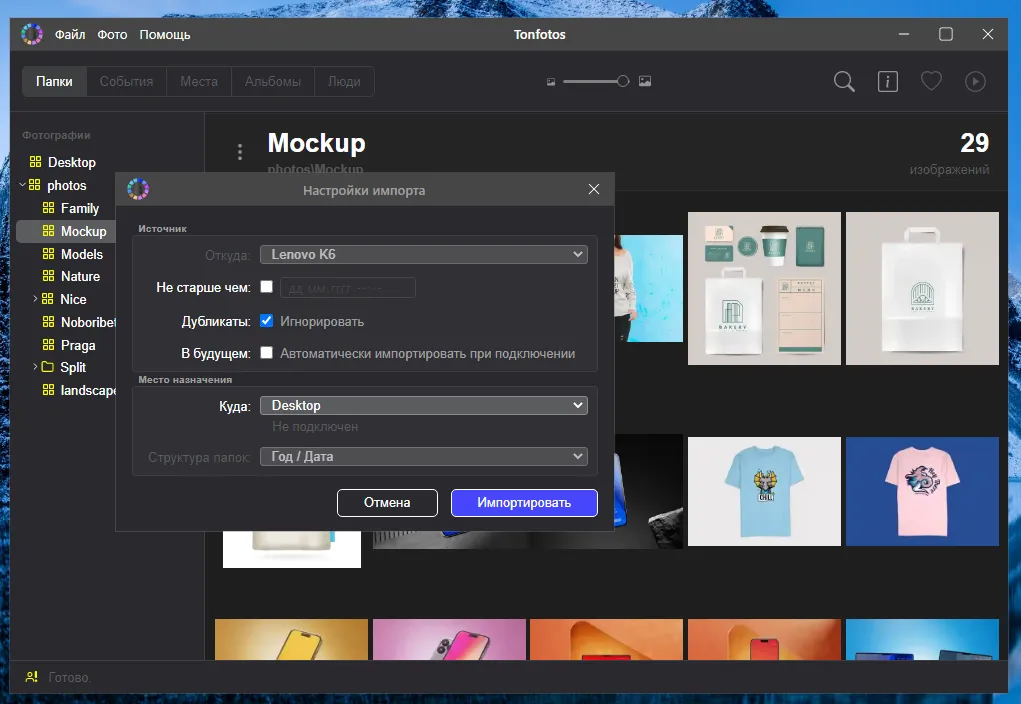The image size is (1021, 704).
Task: Click the status bar icon near Готово
Action: tap(32, 677)
